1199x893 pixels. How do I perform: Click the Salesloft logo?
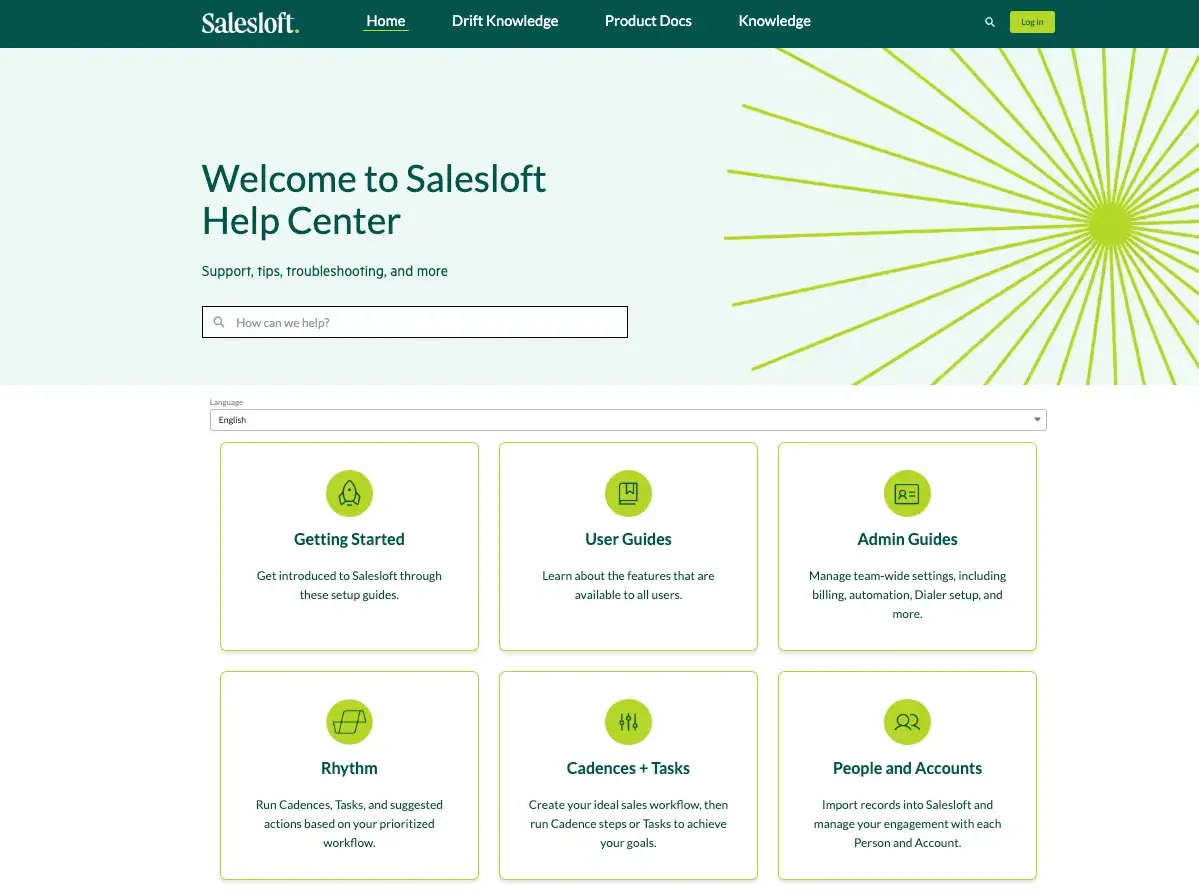point(250,21)
